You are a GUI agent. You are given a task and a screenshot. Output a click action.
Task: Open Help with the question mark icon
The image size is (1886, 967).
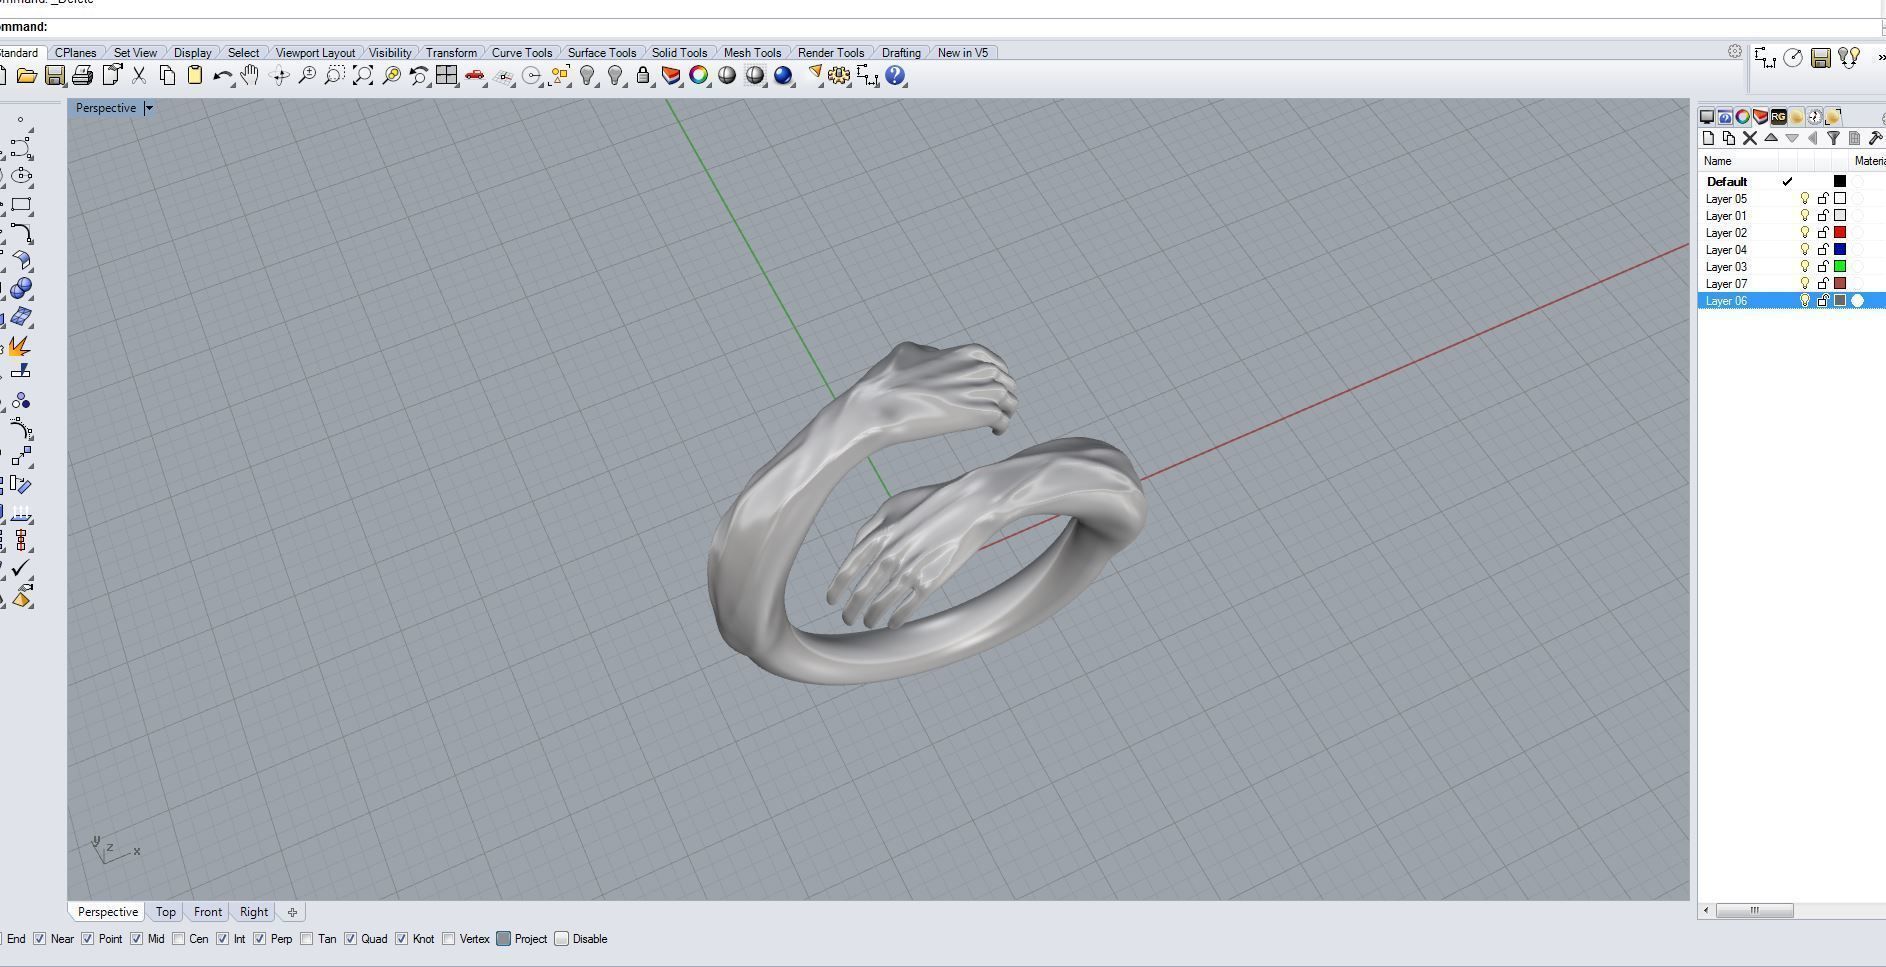(x=895, y=76)
